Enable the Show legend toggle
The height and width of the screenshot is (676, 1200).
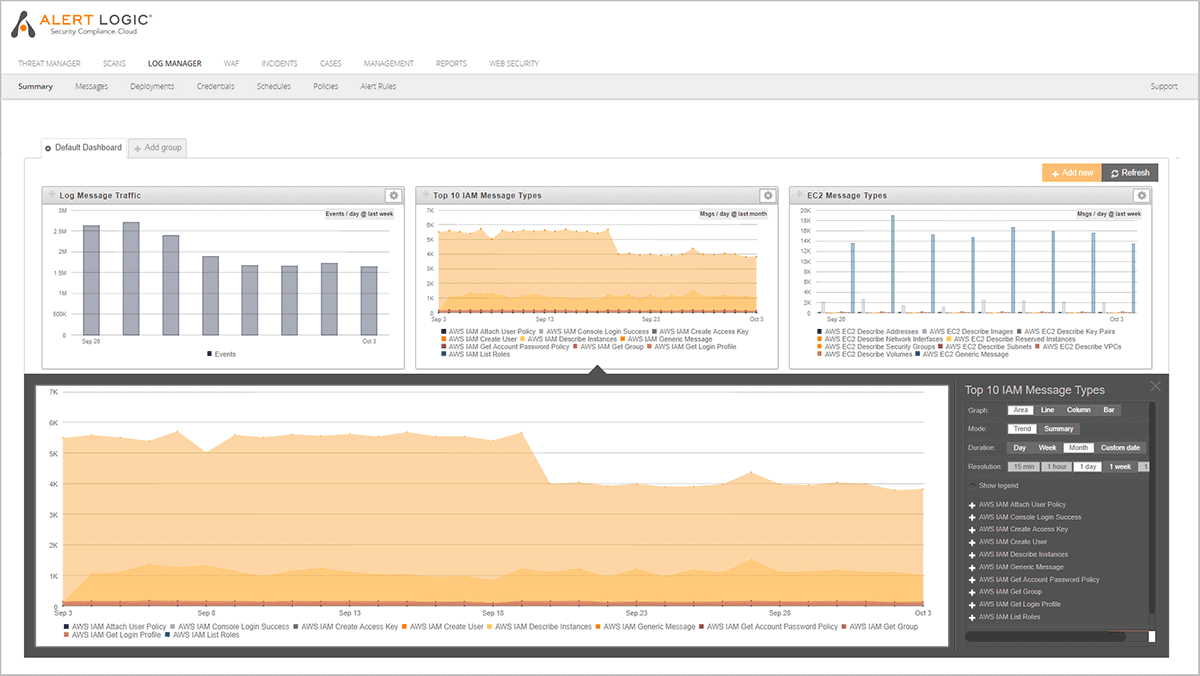974,485
